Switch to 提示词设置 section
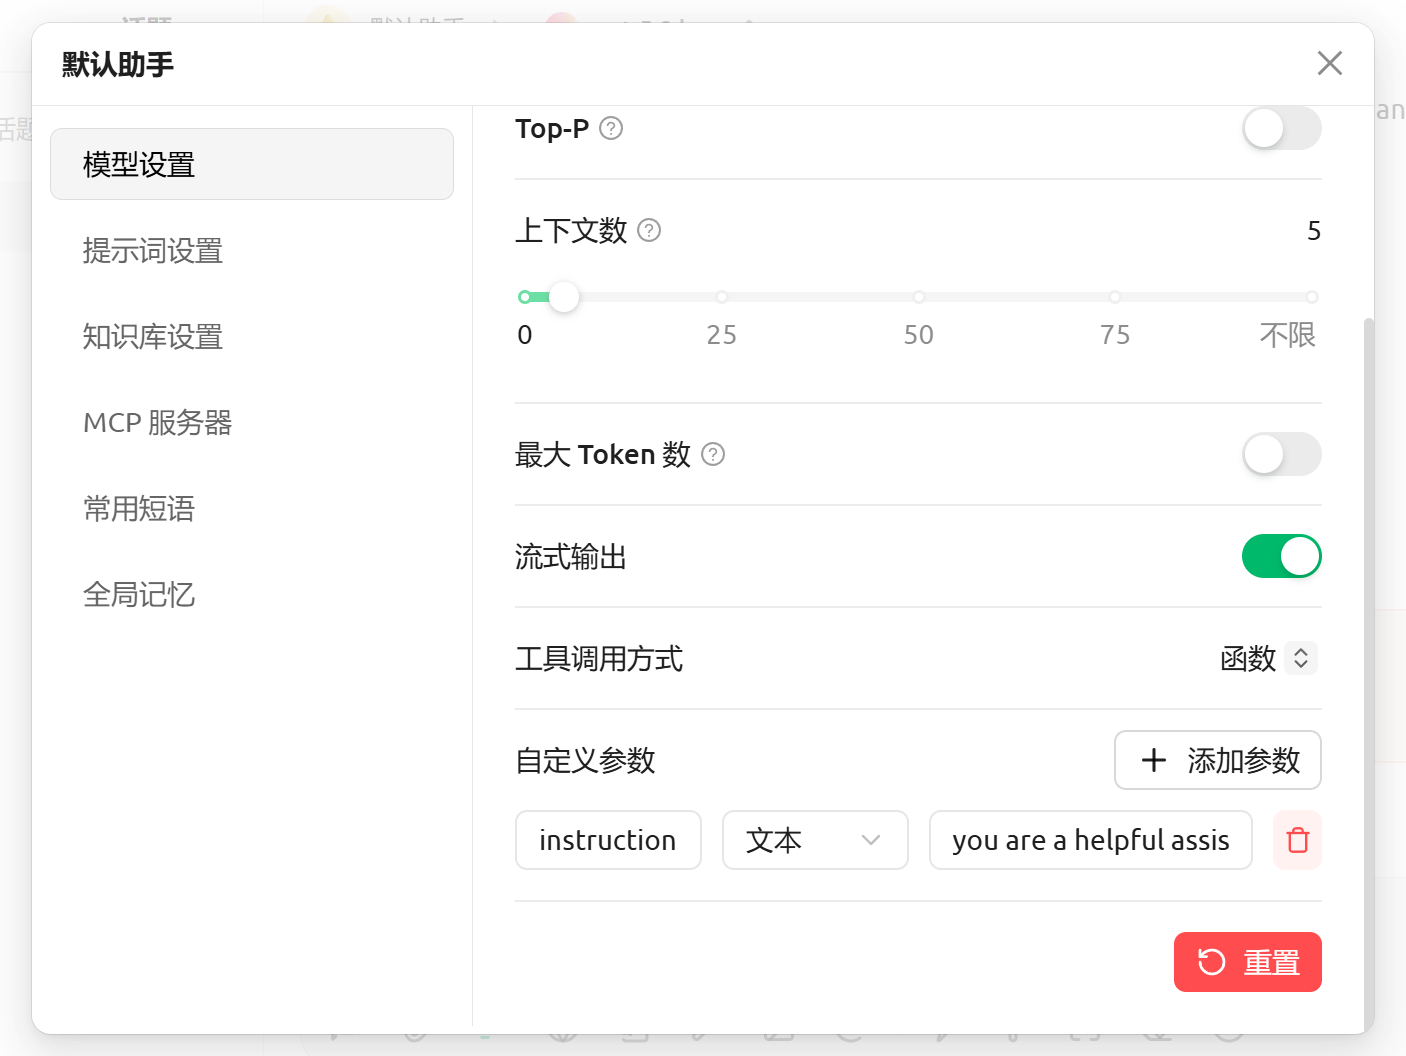The image size is (1406, 1056). [153, 251]
